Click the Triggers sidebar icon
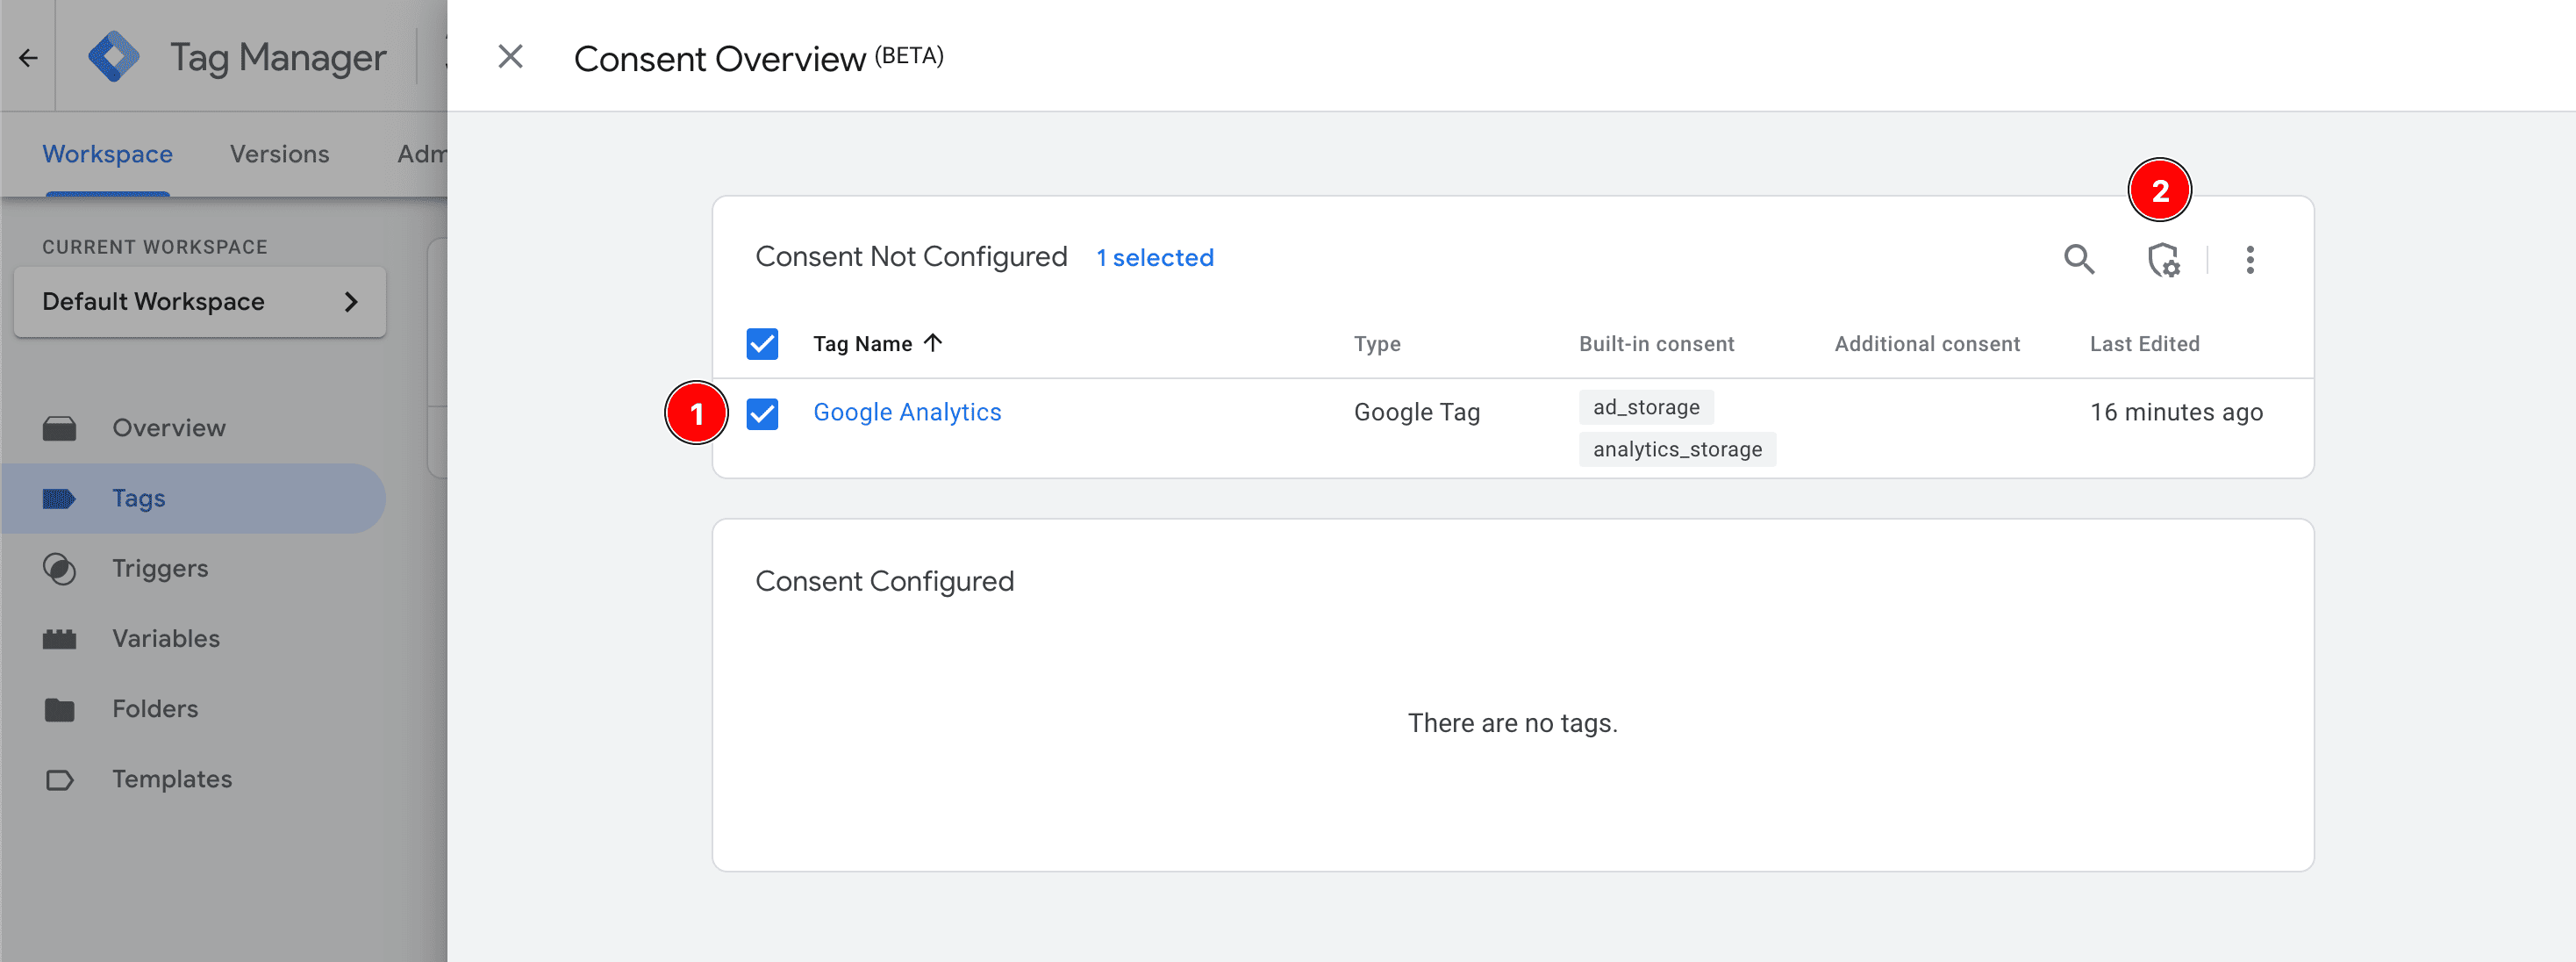The width and height of the screenshot is (2576, 962). click(60, 568)
